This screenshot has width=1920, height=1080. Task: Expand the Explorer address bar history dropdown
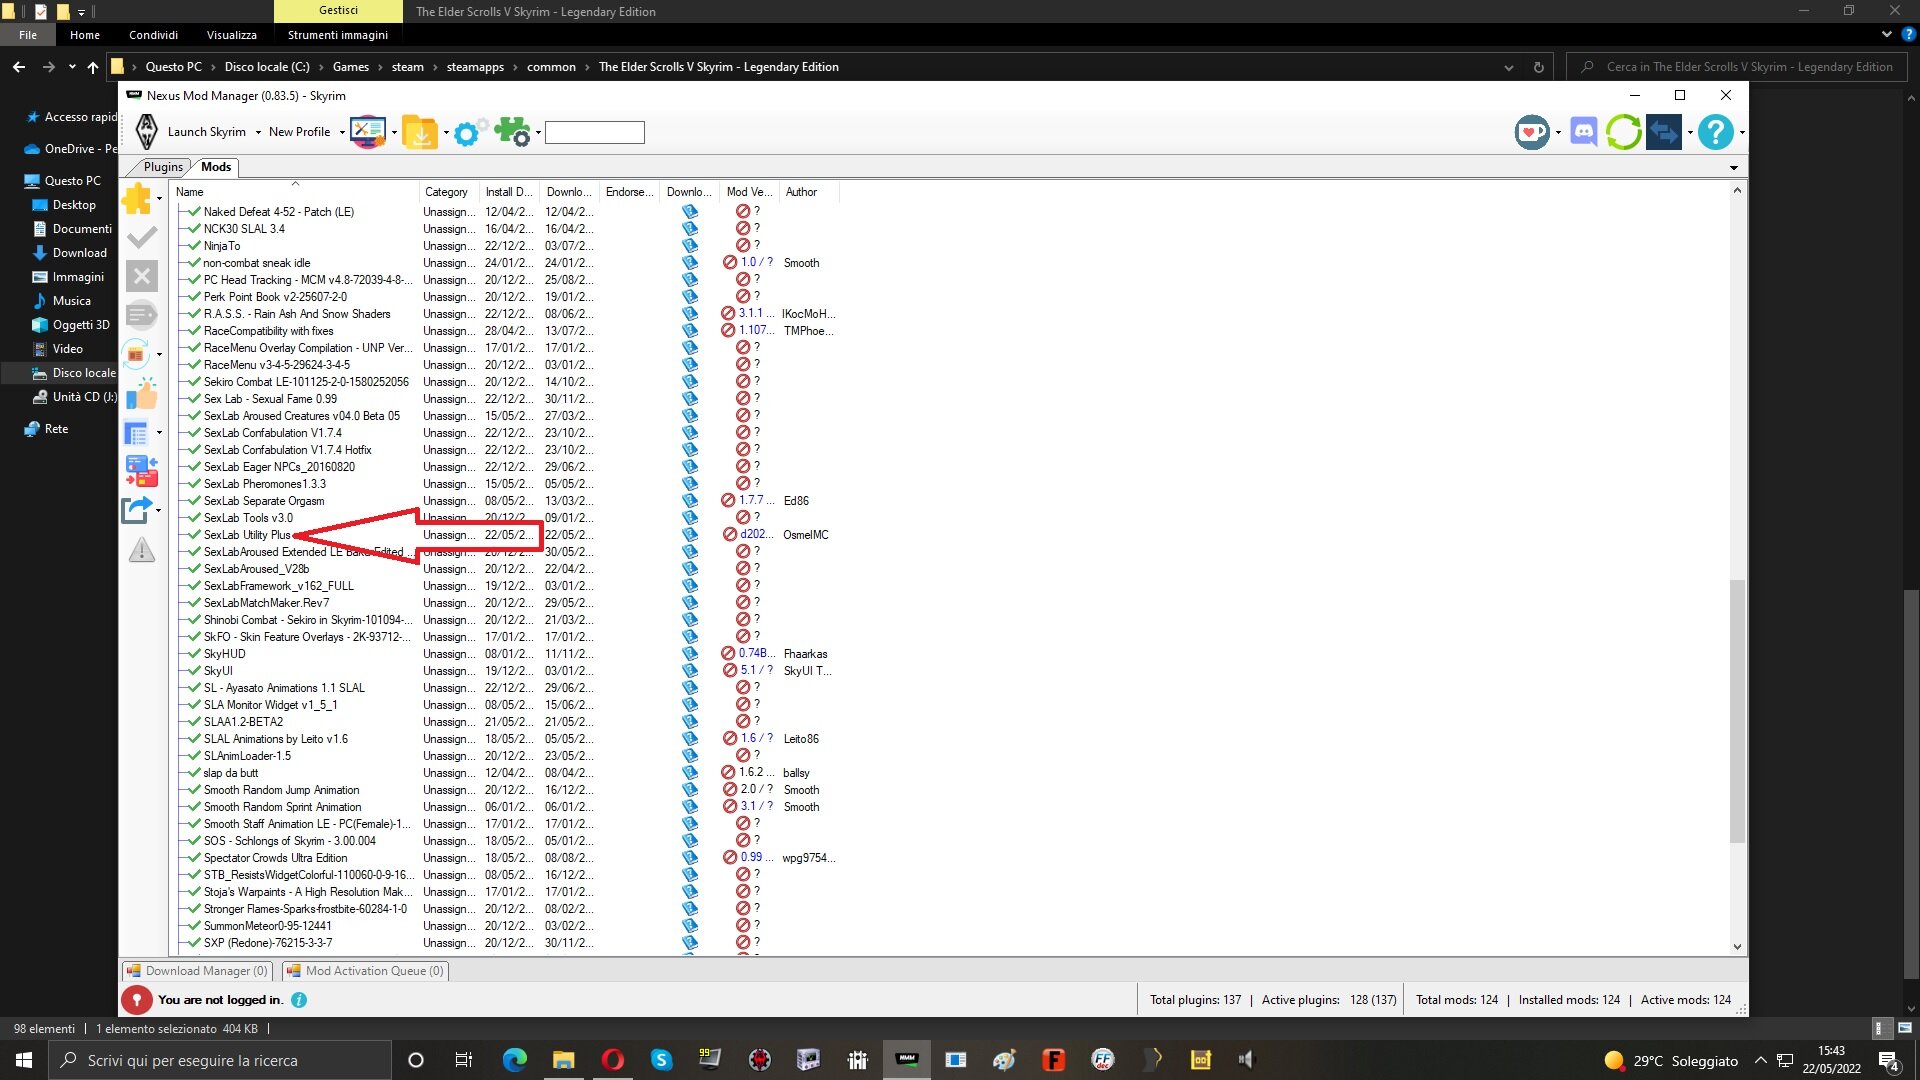click(1508, 67)
